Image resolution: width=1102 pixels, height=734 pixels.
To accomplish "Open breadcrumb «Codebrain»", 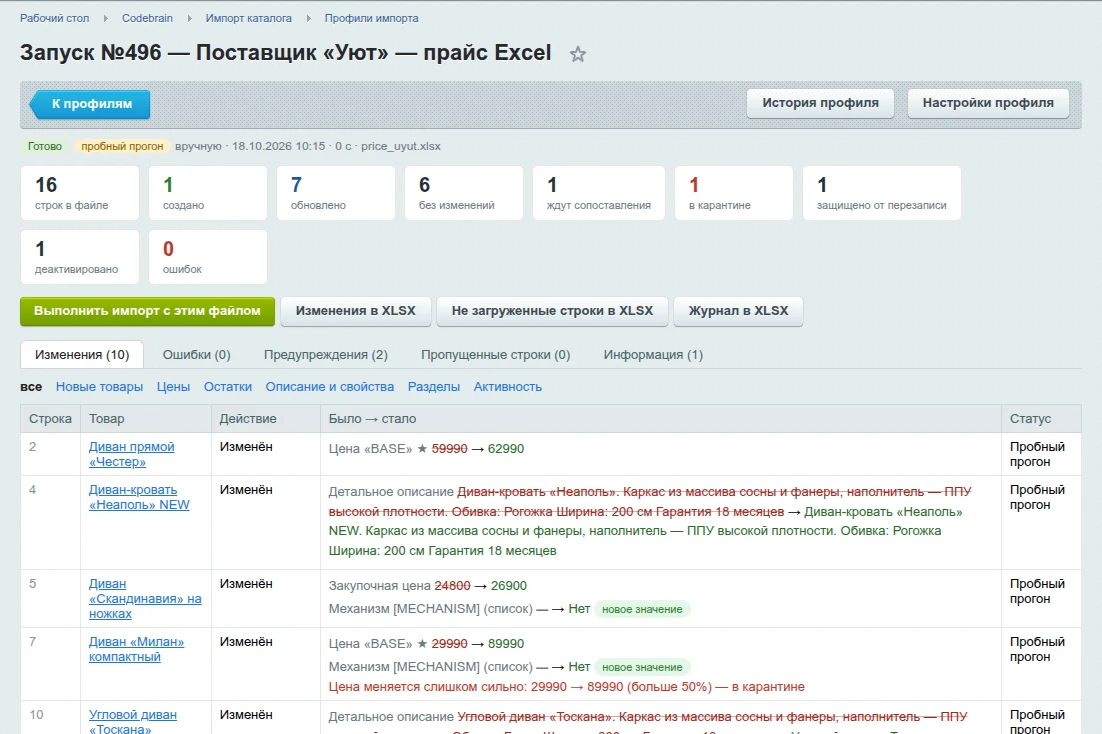I will tap(148, 18).
